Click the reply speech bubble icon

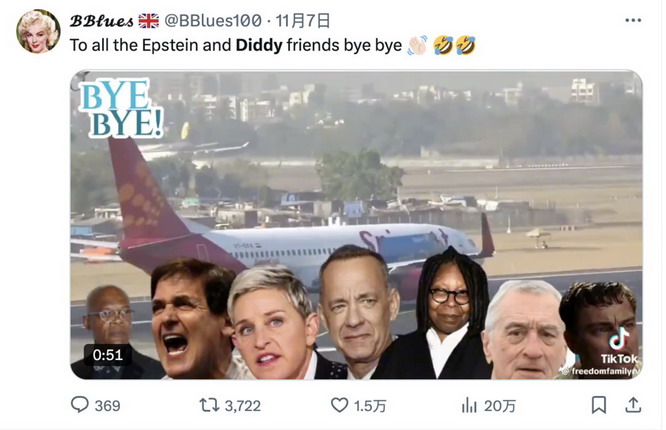(80, 405)
